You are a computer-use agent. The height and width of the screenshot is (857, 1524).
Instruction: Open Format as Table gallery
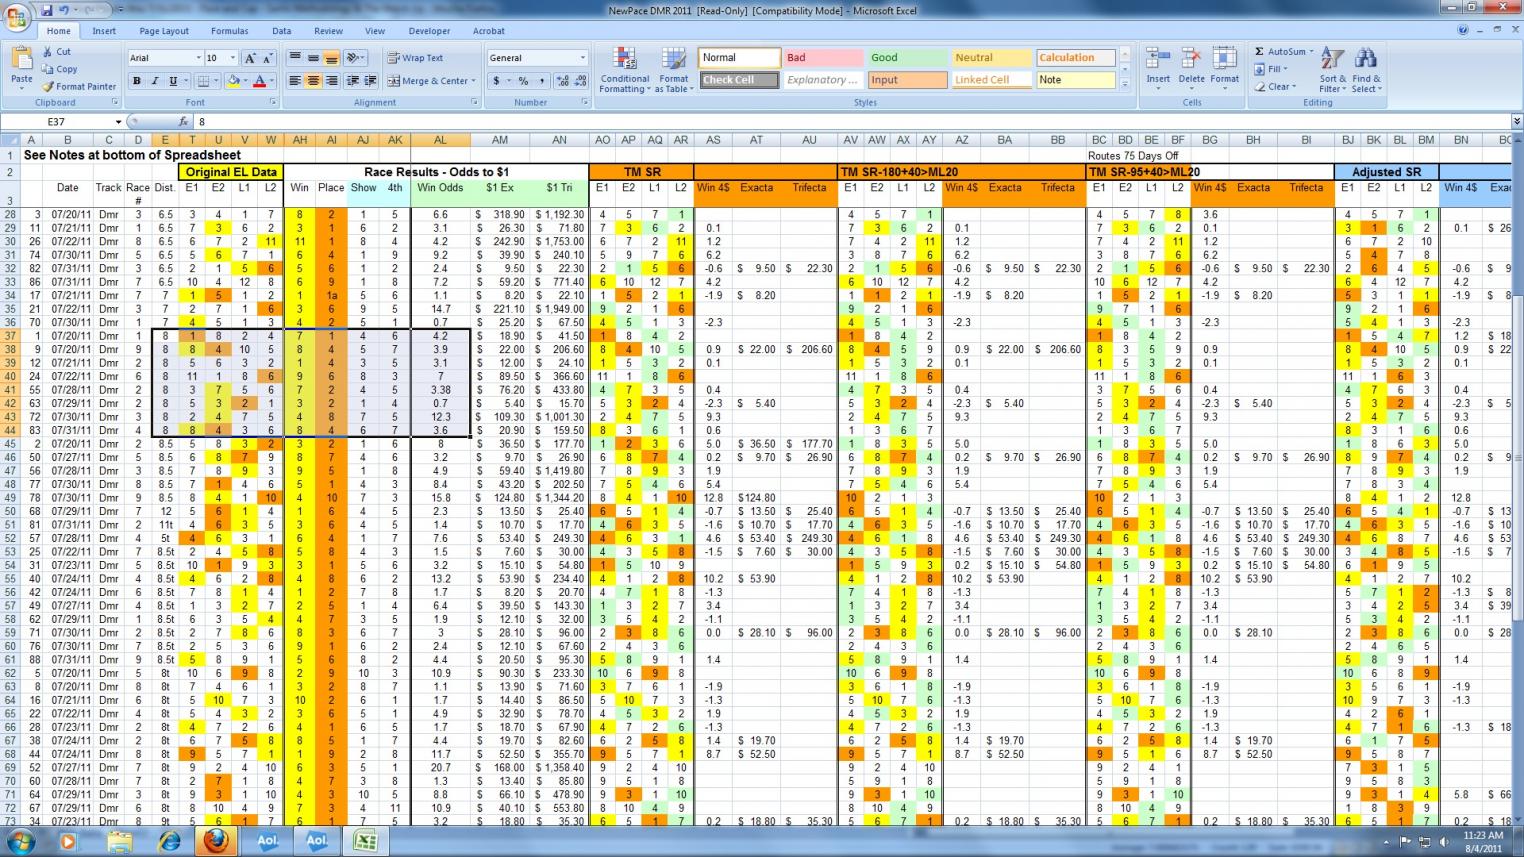[x=673, y=70]
